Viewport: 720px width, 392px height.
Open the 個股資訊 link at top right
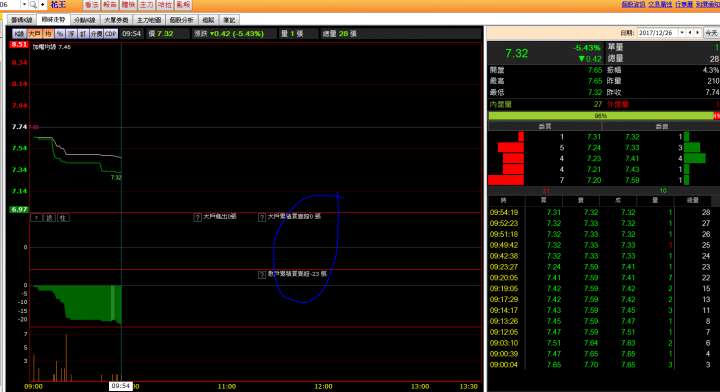coord(633,4)
